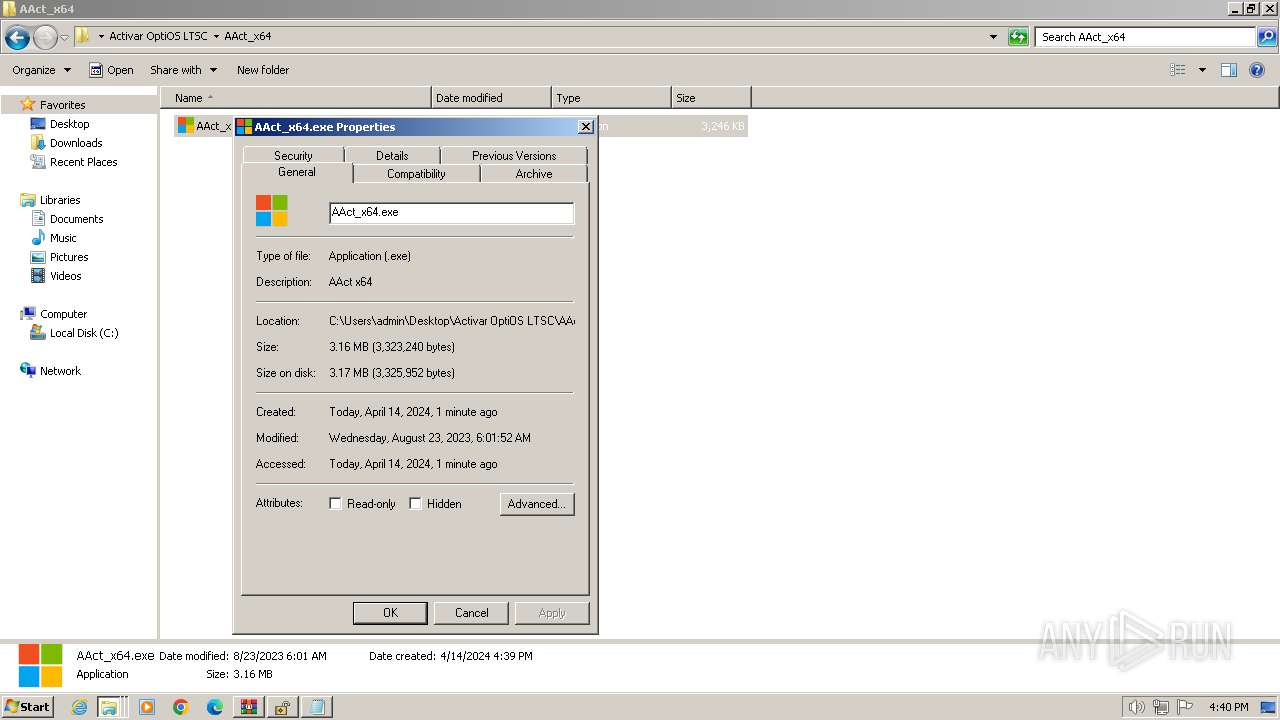The width and height of the screenshot is (1280, 720).
Task: Click the search magnifier icon
Action: 1266,37
